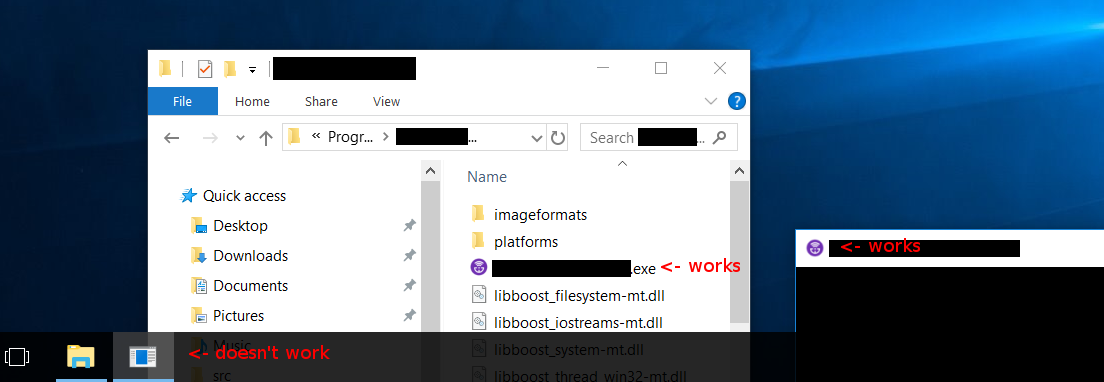1104x382 pixels.
Task: Go up one folder level
Action: click(265, 138)
